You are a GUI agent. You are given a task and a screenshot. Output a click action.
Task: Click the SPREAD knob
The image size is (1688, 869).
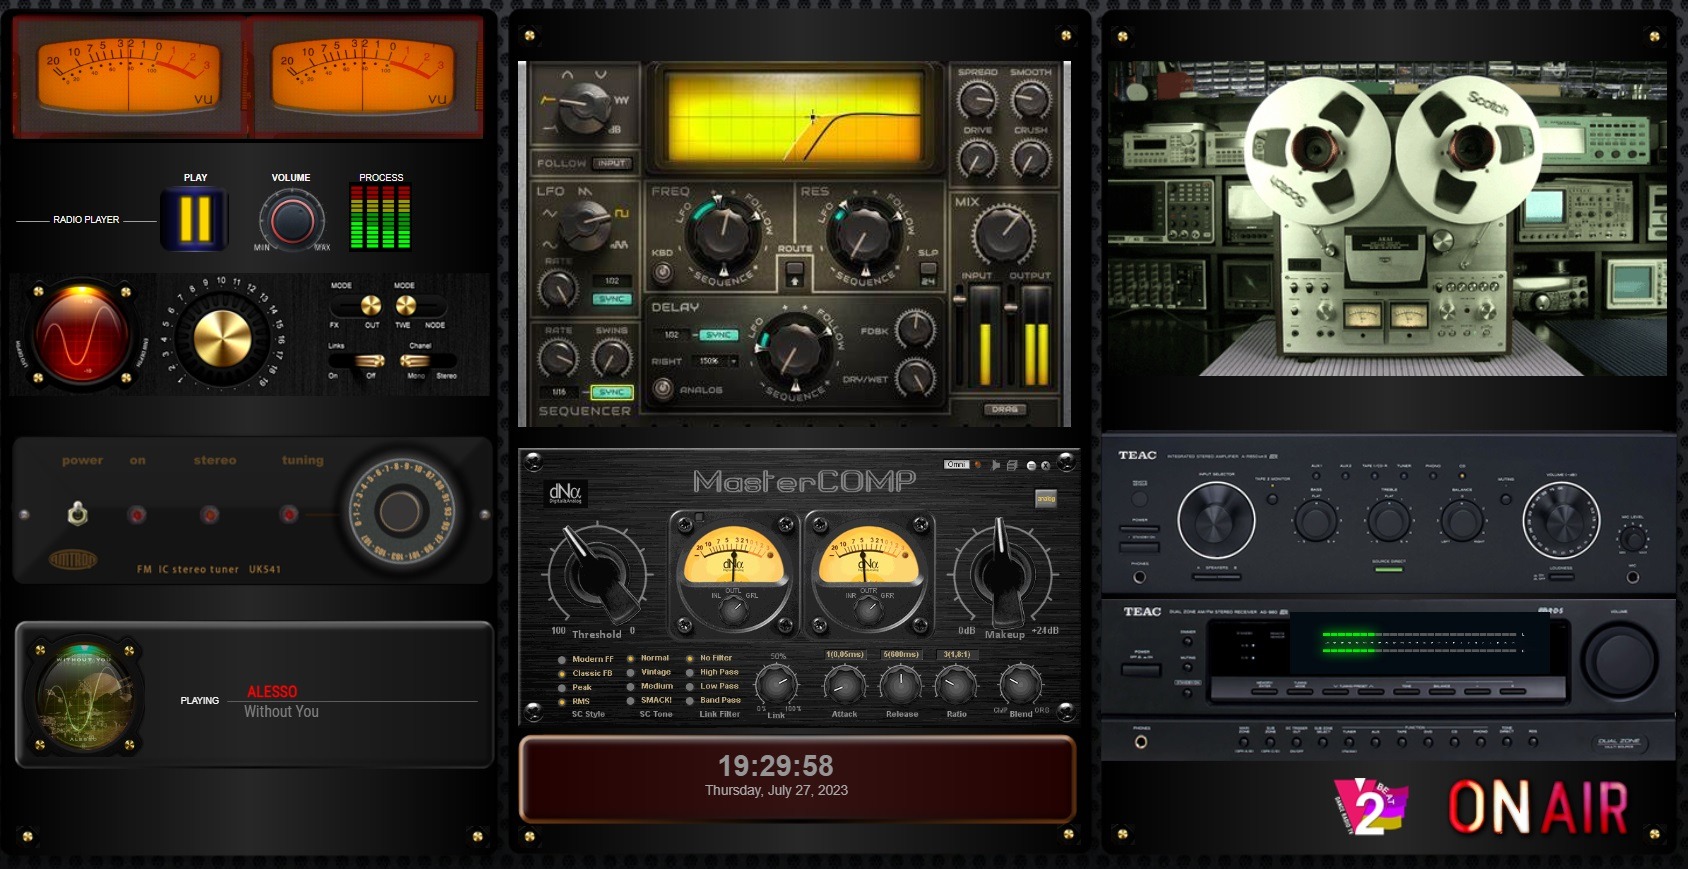pyautogui.click(x=977, y=100)
